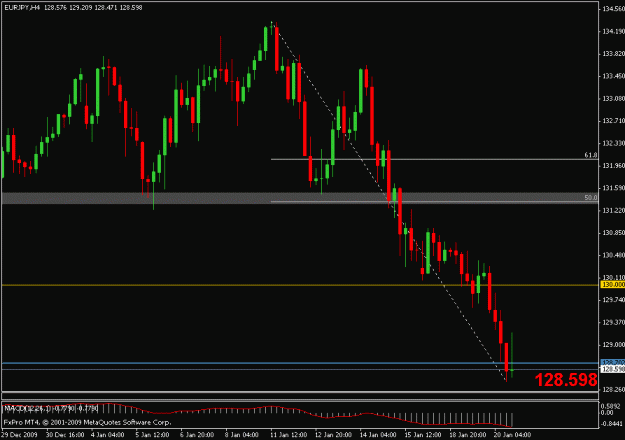Click the 134.190 price axis label
Screen dimensions: 625x440
coord(613,31)
